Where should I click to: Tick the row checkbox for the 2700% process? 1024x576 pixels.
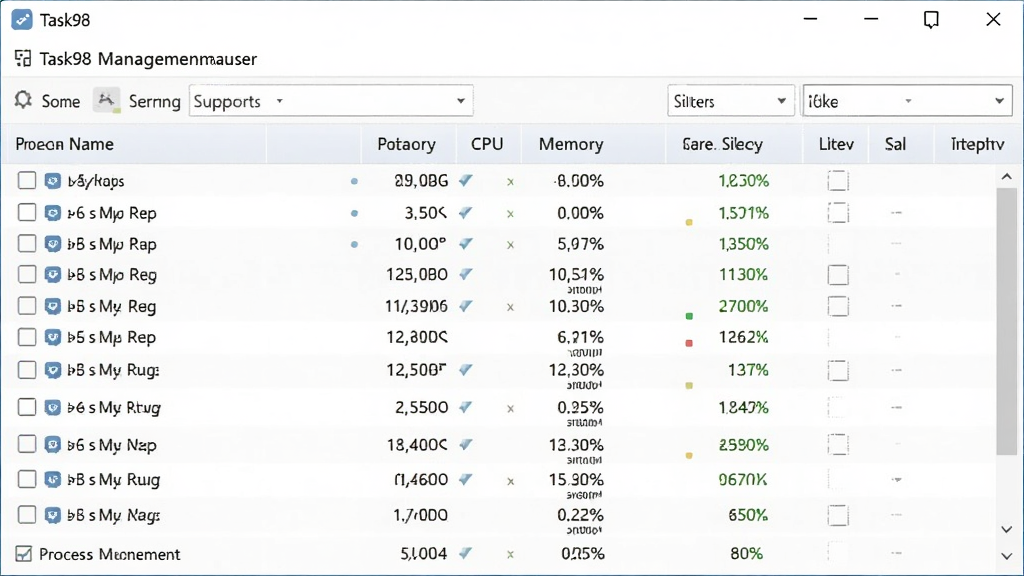pyautogui.click(x=27, y=306)
